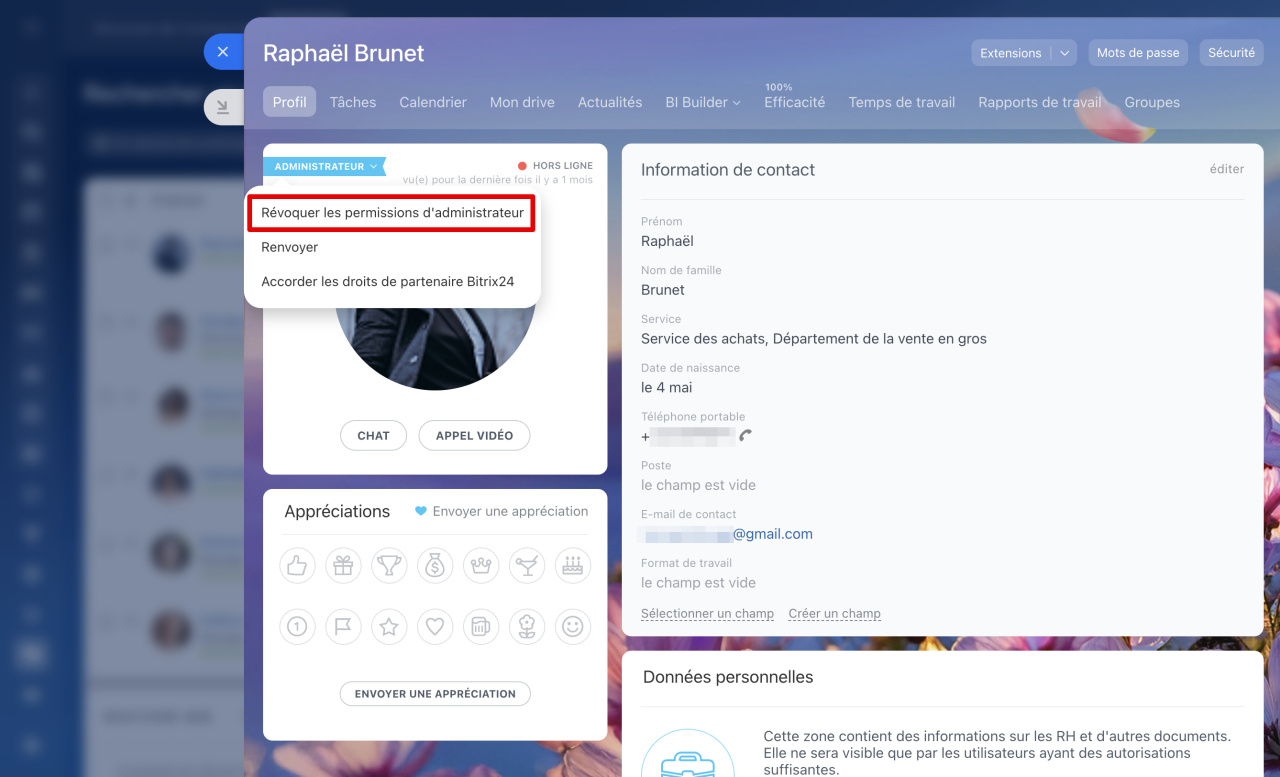
Task: Click éditer in Information de contact
Action: point(1227,169)
